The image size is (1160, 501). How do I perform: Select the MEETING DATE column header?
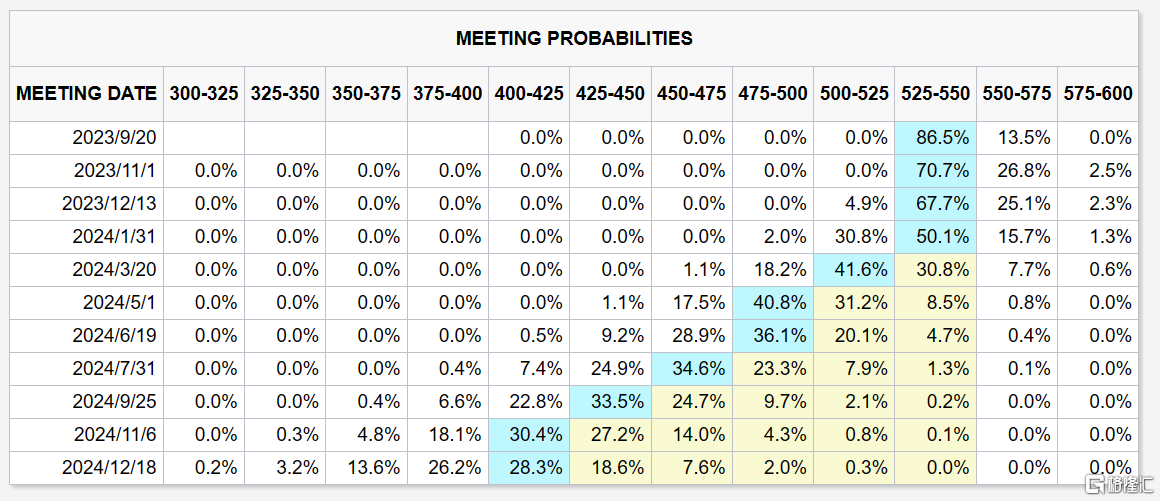[x=87, y=93]
